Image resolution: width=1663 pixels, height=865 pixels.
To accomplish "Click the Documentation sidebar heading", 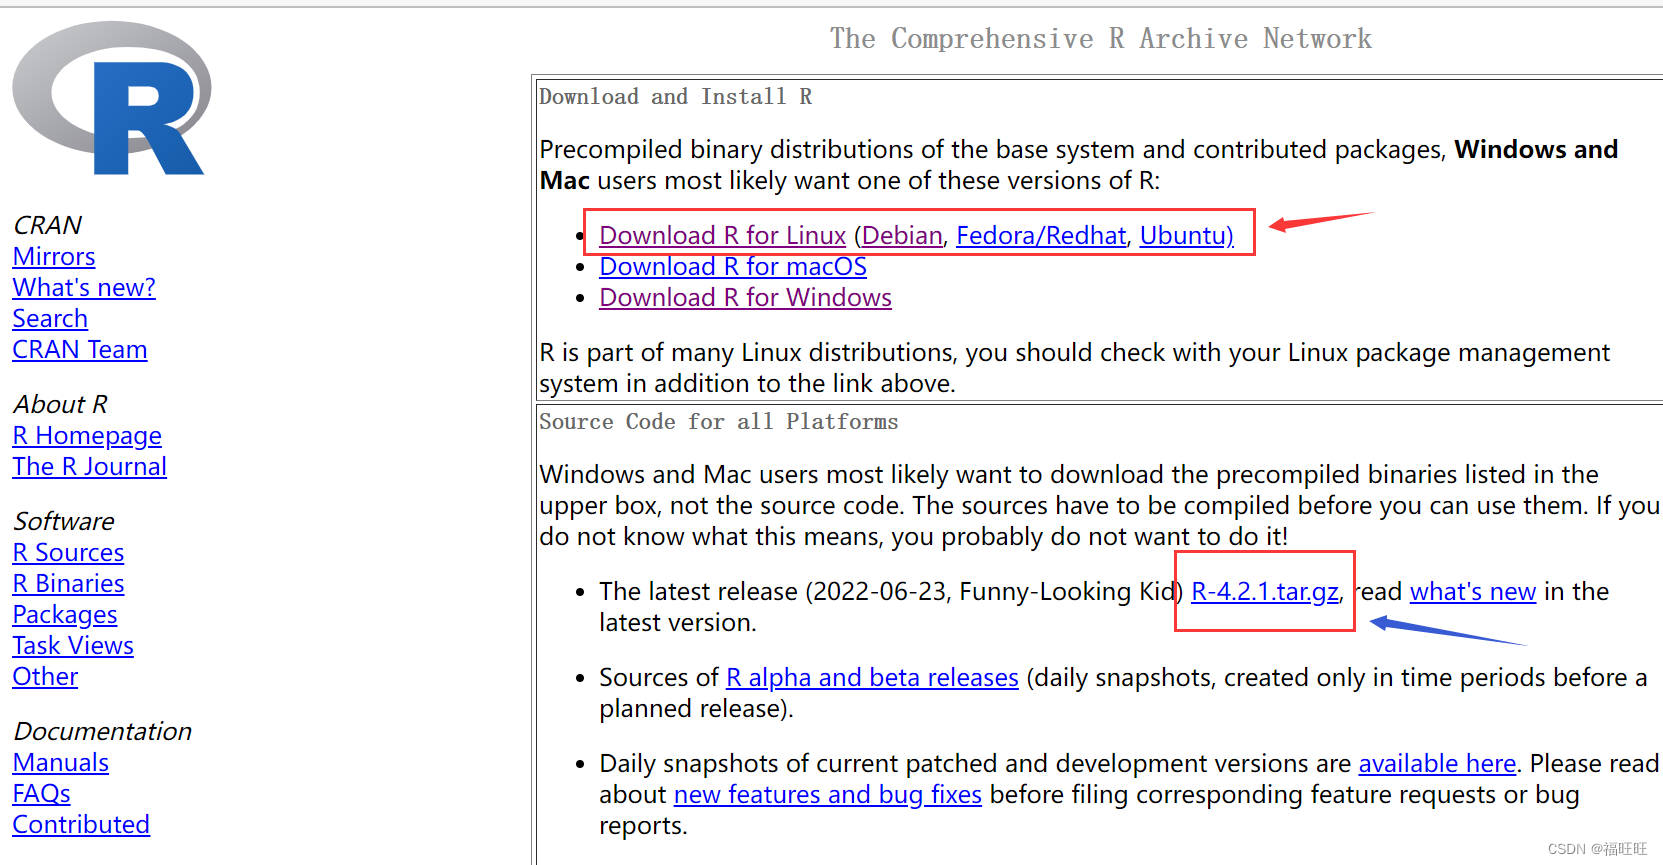I will (x=103, y=732).
